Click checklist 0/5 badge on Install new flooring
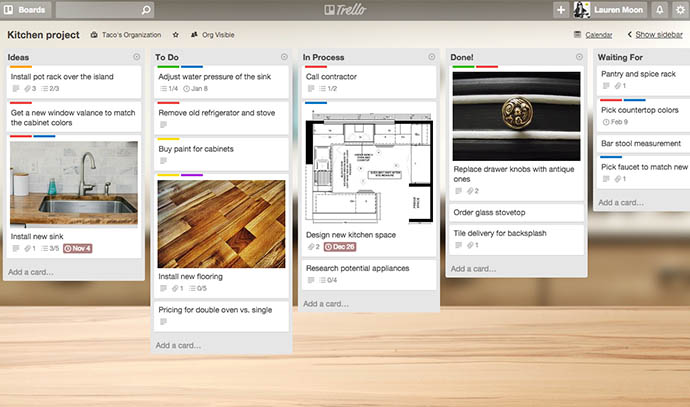The width and height of the screenshot is (690, 407). click(x=198, y=288)
